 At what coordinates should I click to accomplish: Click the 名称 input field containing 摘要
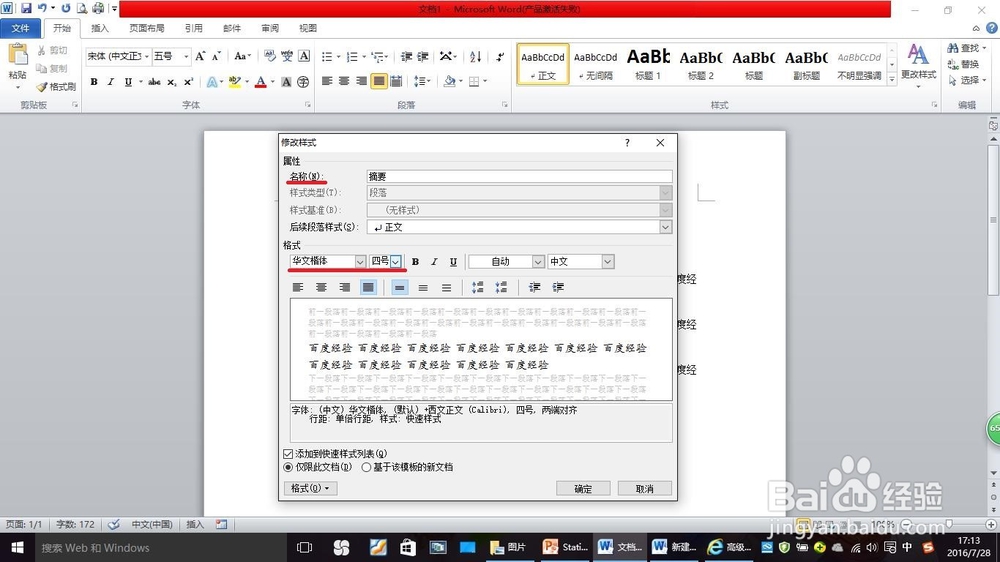click(x=519, y=177)
